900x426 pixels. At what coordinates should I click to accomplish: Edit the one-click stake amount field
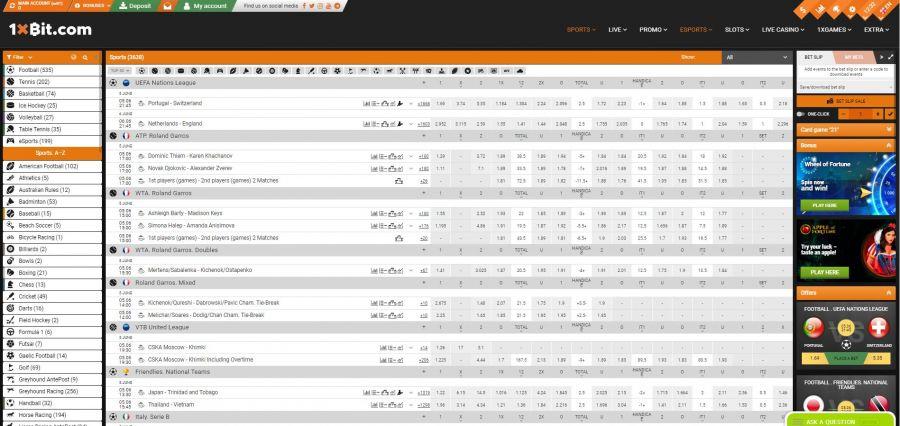(x=861, y=114)
